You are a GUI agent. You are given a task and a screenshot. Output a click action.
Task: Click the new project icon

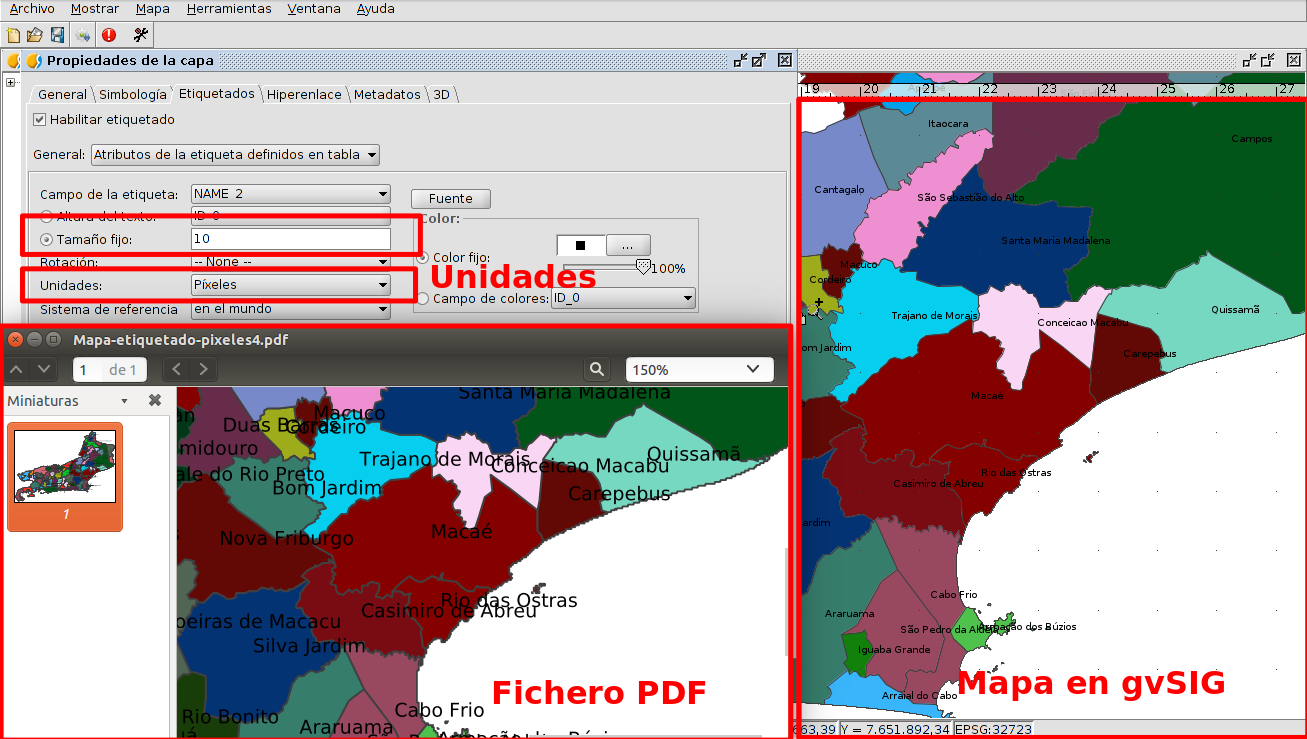13,35
